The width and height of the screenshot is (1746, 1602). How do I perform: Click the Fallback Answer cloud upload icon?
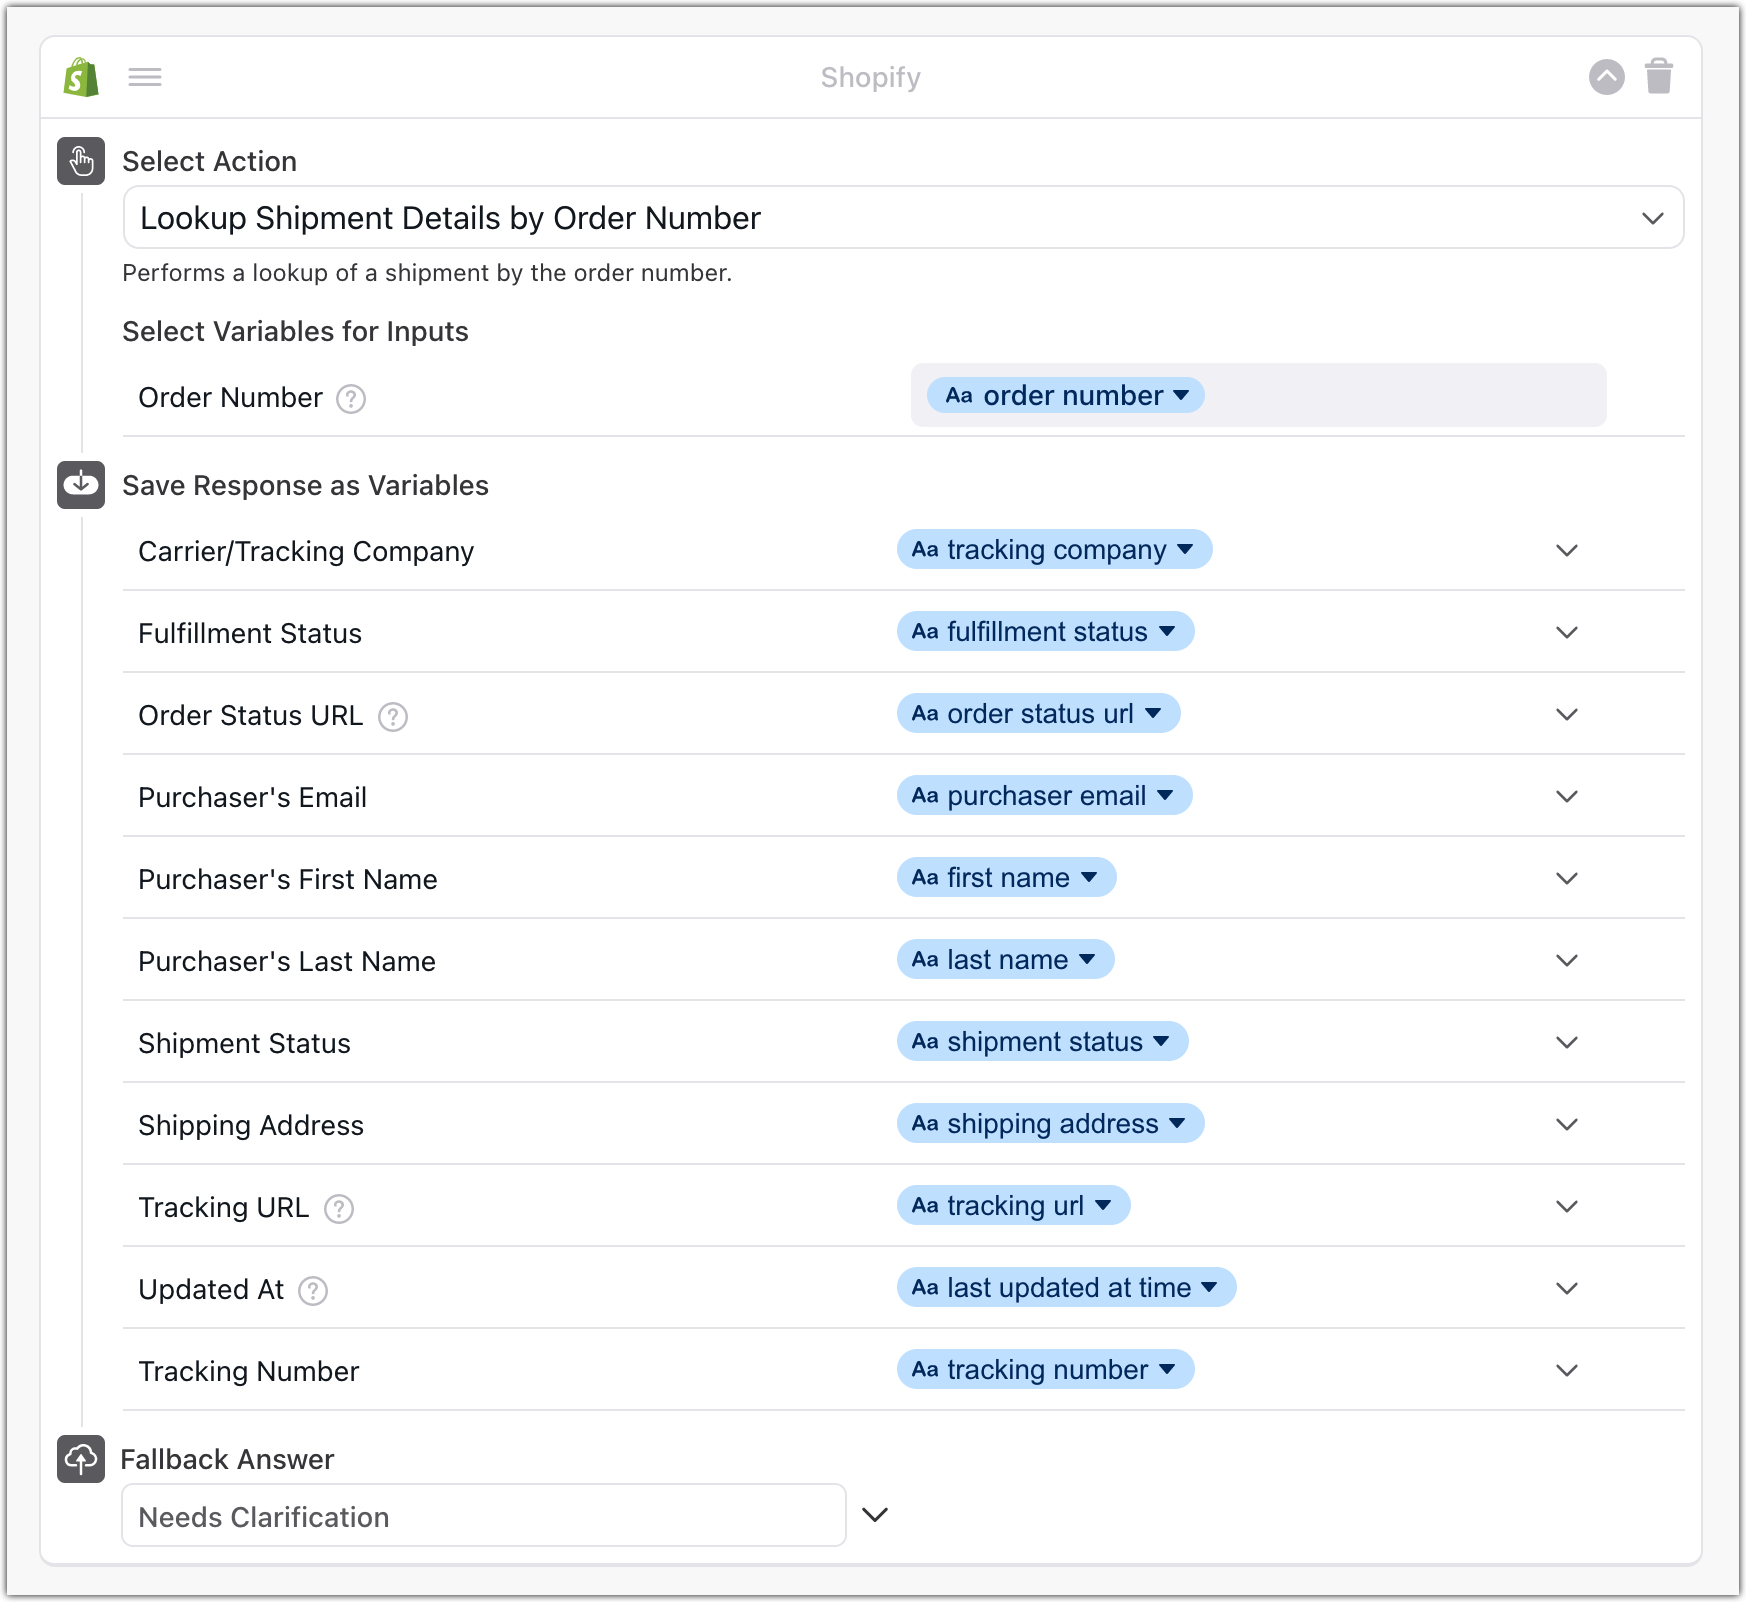[81, 1459]
